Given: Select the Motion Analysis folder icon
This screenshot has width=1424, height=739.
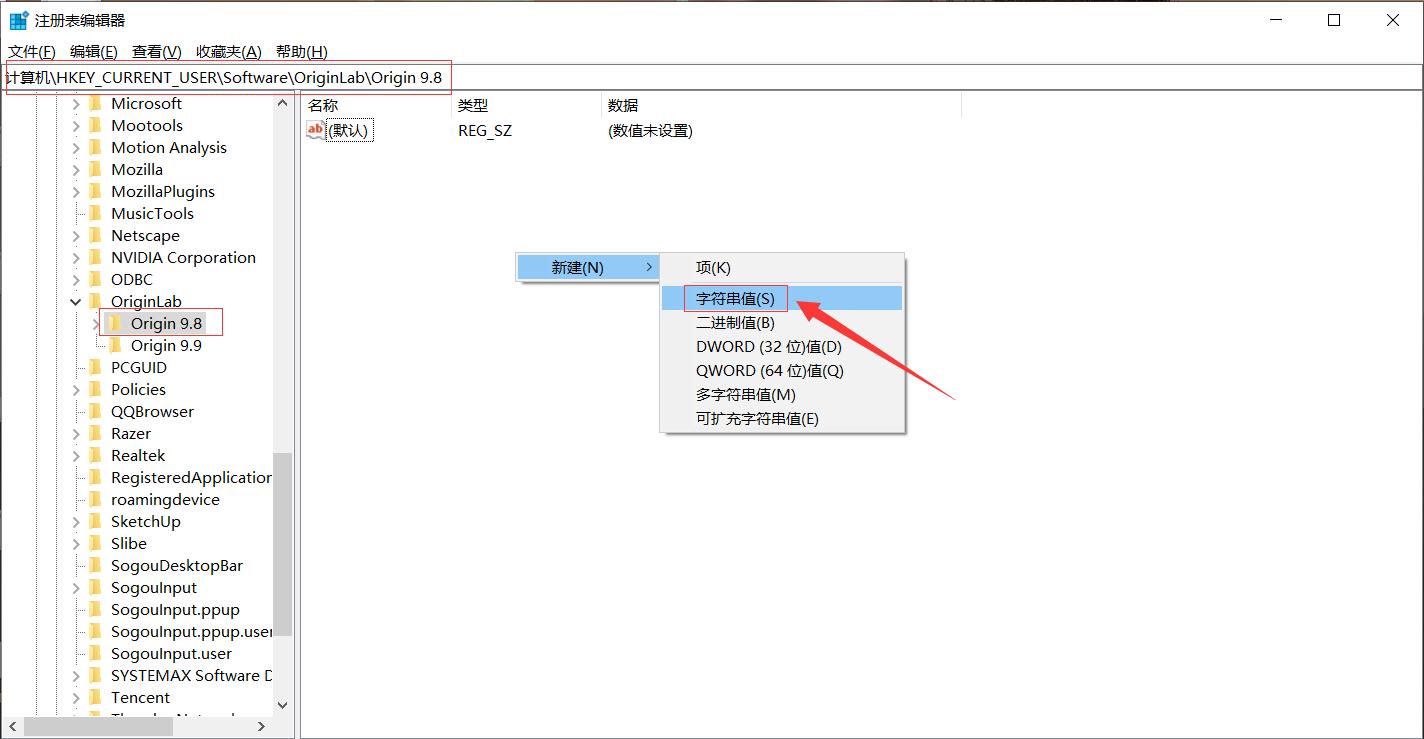Looking at the screenshot, I should point(96,148).
